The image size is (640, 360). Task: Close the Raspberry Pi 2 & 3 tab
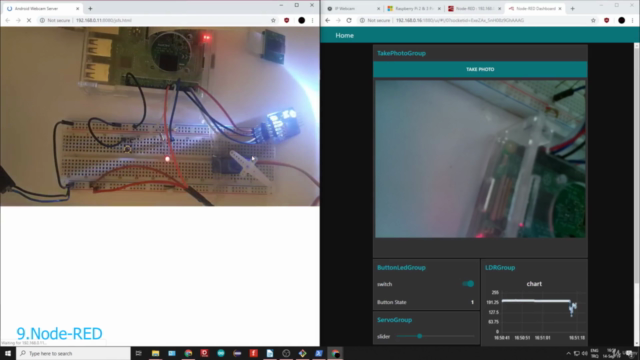click(x=439, y=9)
